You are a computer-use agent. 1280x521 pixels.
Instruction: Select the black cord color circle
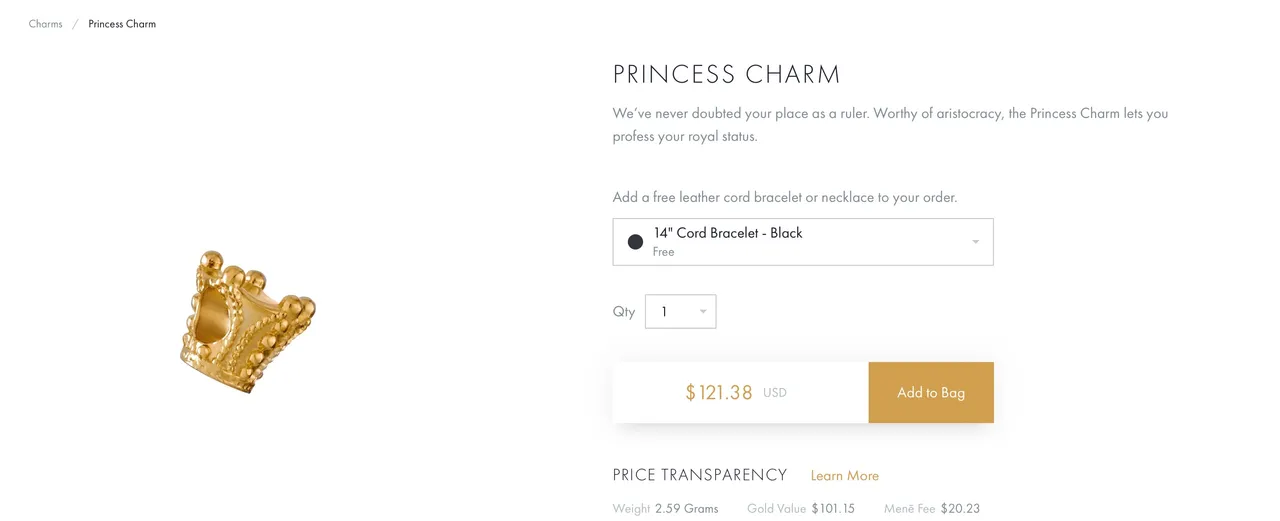click(x=635, y=242)
